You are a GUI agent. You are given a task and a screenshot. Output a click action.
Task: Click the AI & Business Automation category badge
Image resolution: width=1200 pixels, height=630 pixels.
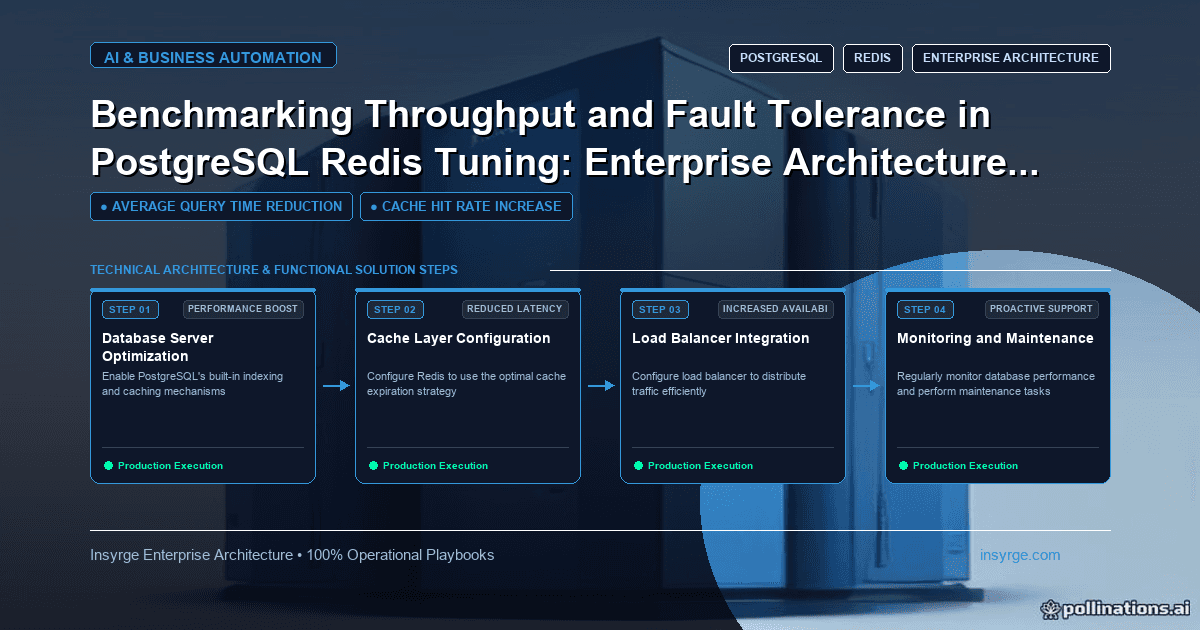[x=213, y=57]
